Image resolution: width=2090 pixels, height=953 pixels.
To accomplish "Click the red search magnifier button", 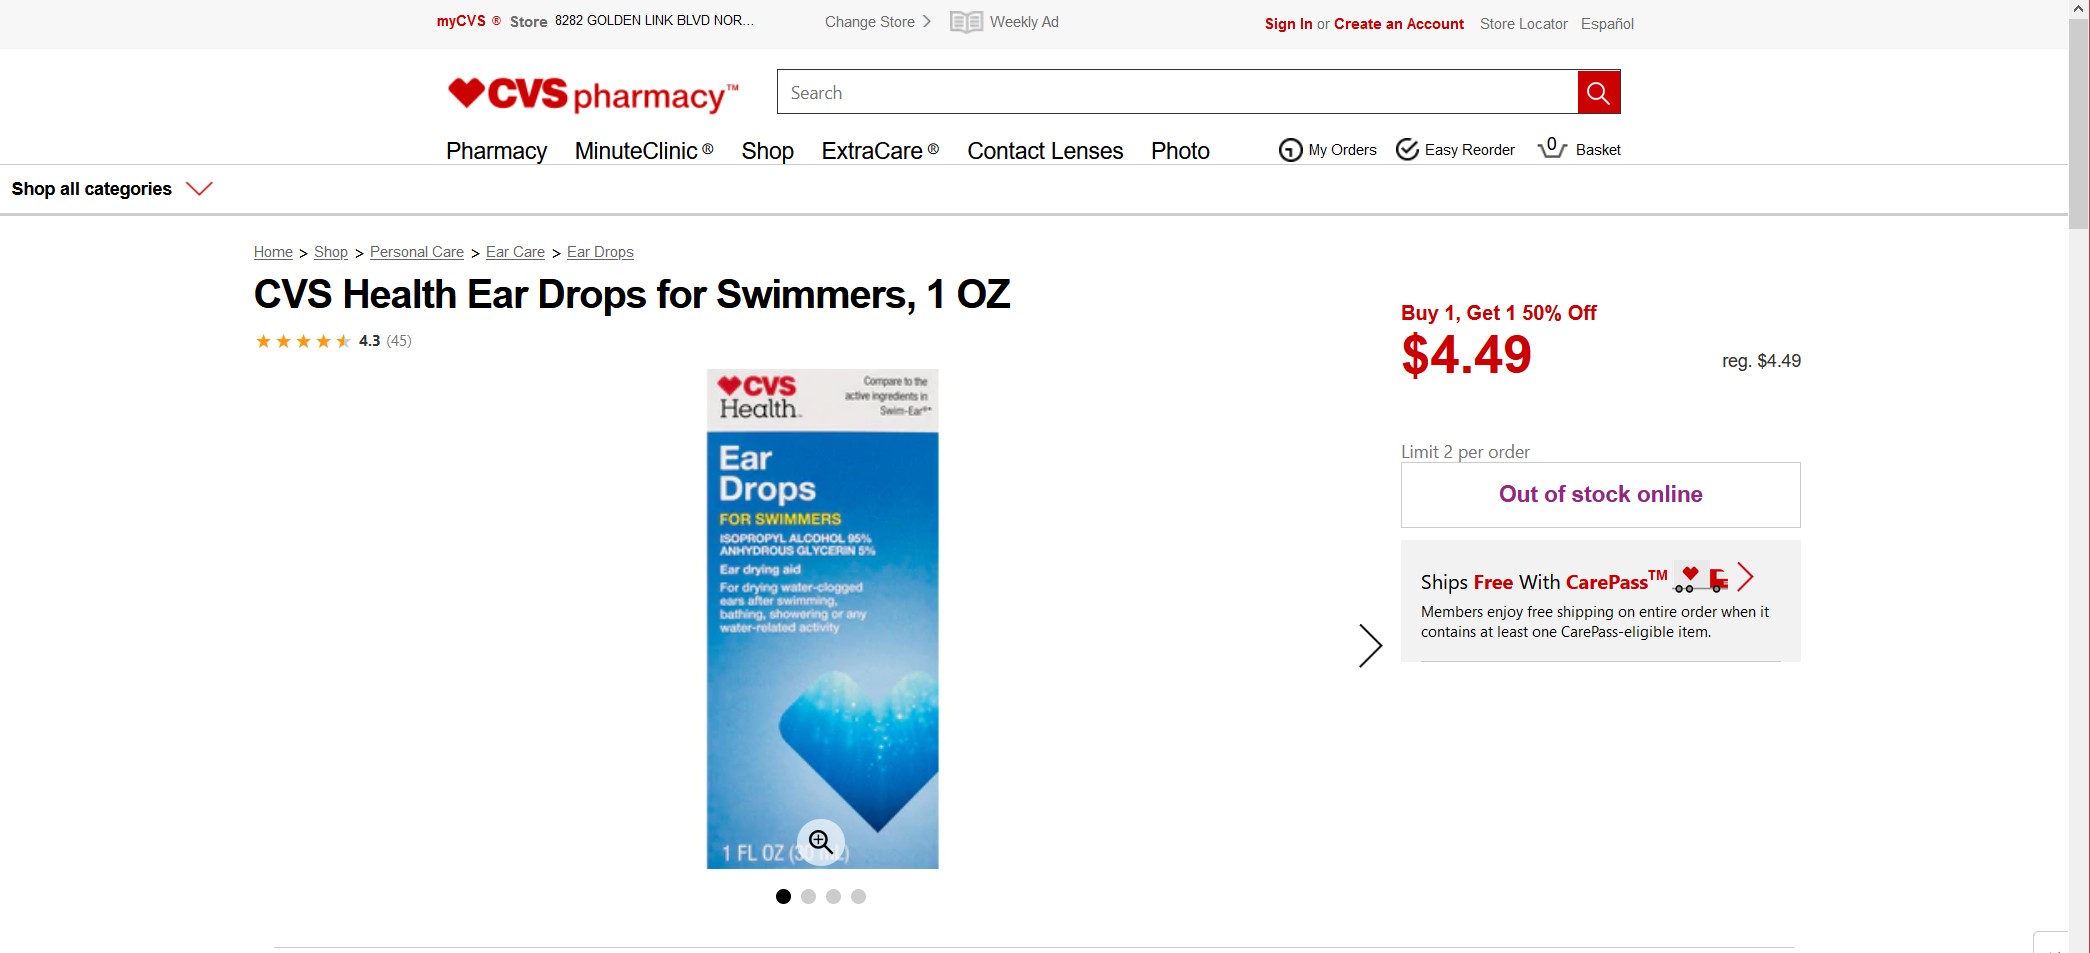I will [x=1598, y=93].
